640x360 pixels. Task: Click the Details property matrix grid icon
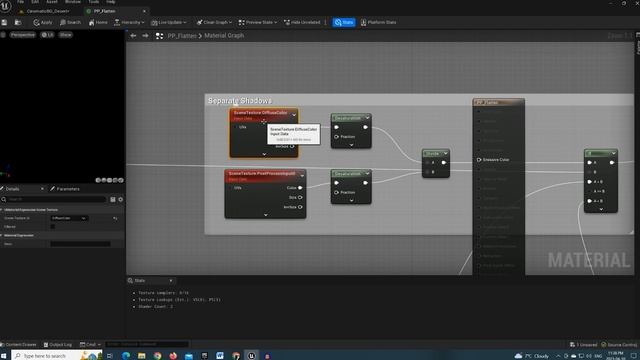tap(113, 200)
